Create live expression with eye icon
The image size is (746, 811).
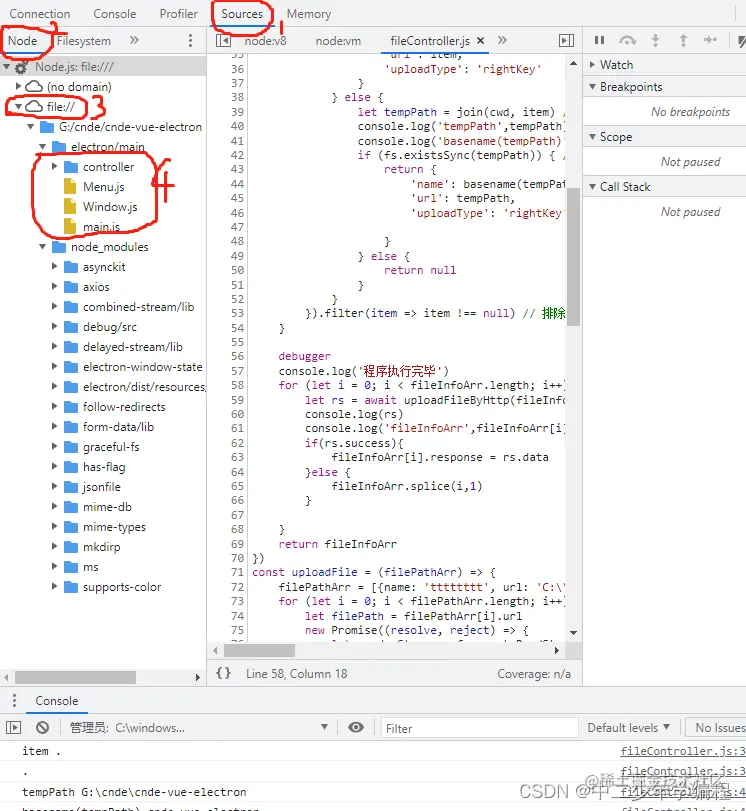[356, 727]
